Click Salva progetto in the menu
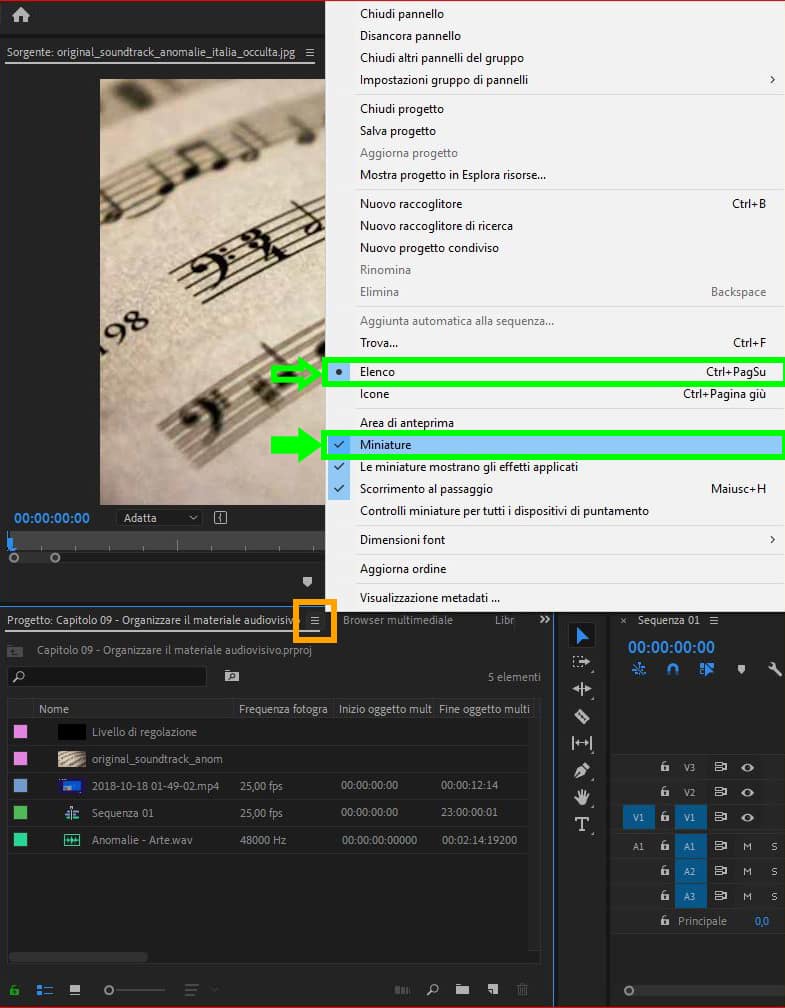 tap(397, 131)
